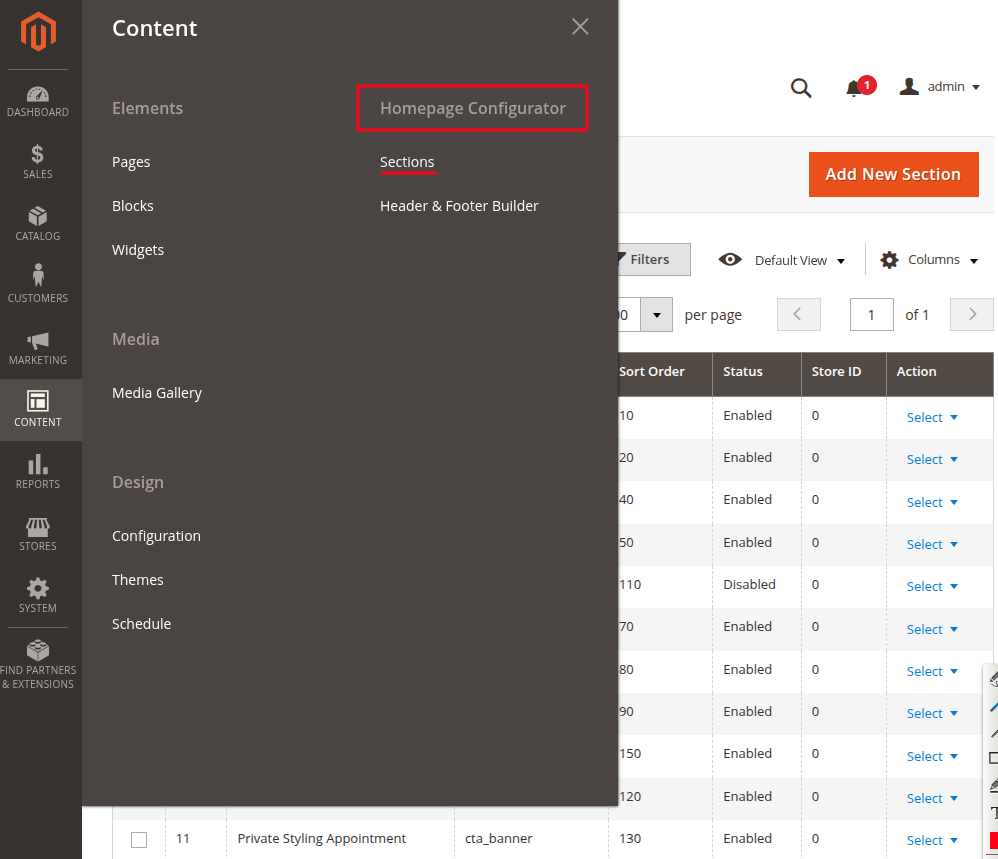Close the Content menu panel
The width and height of the screenshot is (998, 859).
pos(580,27)
